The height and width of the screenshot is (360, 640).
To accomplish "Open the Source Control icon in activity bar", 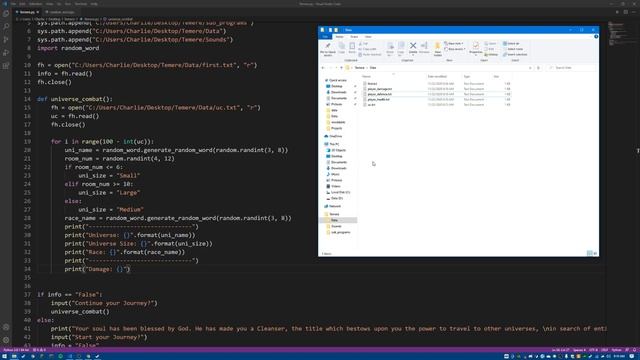I will tap(6, 40).
